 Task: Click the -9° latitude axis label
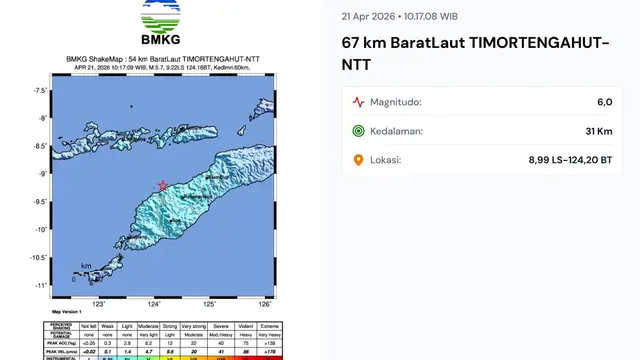tap(43, 174)
